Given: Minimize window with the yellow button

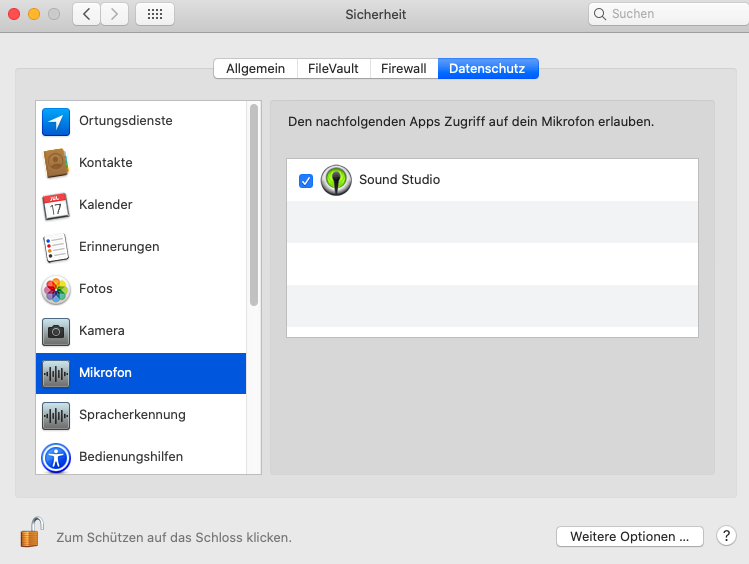Looking at the screenshot, I should (34, 14).
